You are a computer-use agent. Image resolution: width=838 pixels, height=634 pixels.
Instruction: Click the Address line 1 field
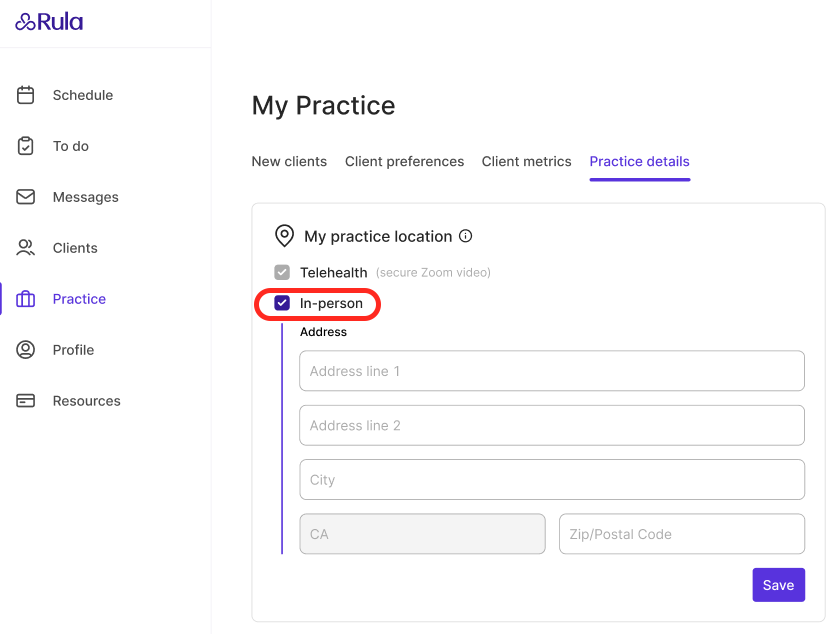coord(551,371)
